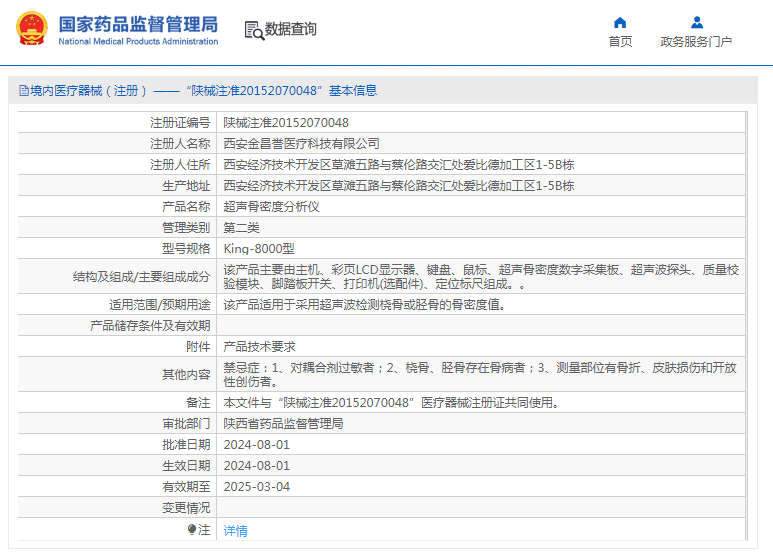
Task: Click the 结构及组成/主要组成成分 label
Action: point(141,277)
